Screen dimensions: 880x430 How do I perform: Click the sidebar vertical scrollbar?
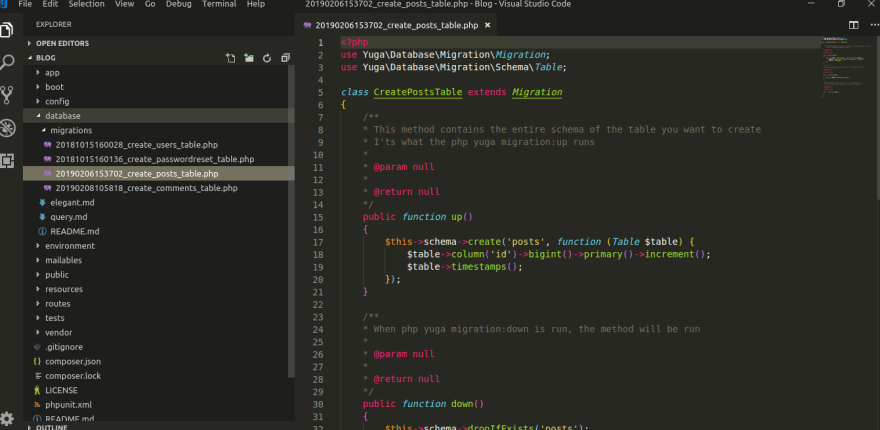(x=291, y=221)
